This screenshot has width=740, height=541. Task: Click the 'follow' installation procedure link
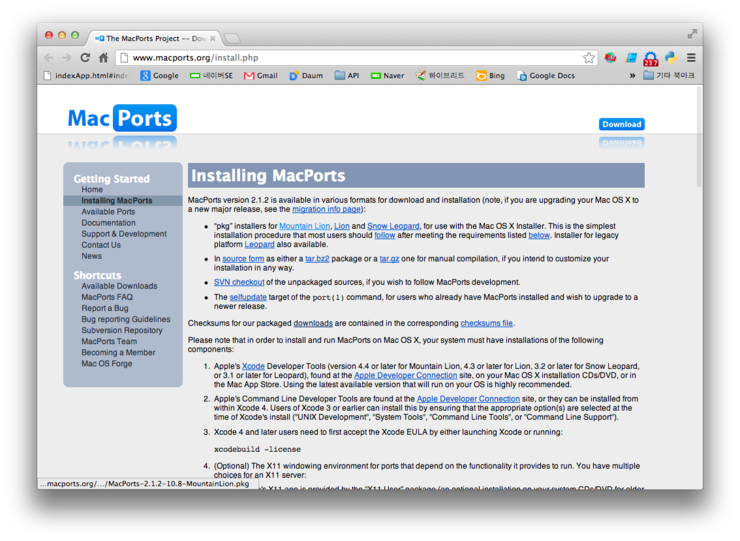[385, 235]
